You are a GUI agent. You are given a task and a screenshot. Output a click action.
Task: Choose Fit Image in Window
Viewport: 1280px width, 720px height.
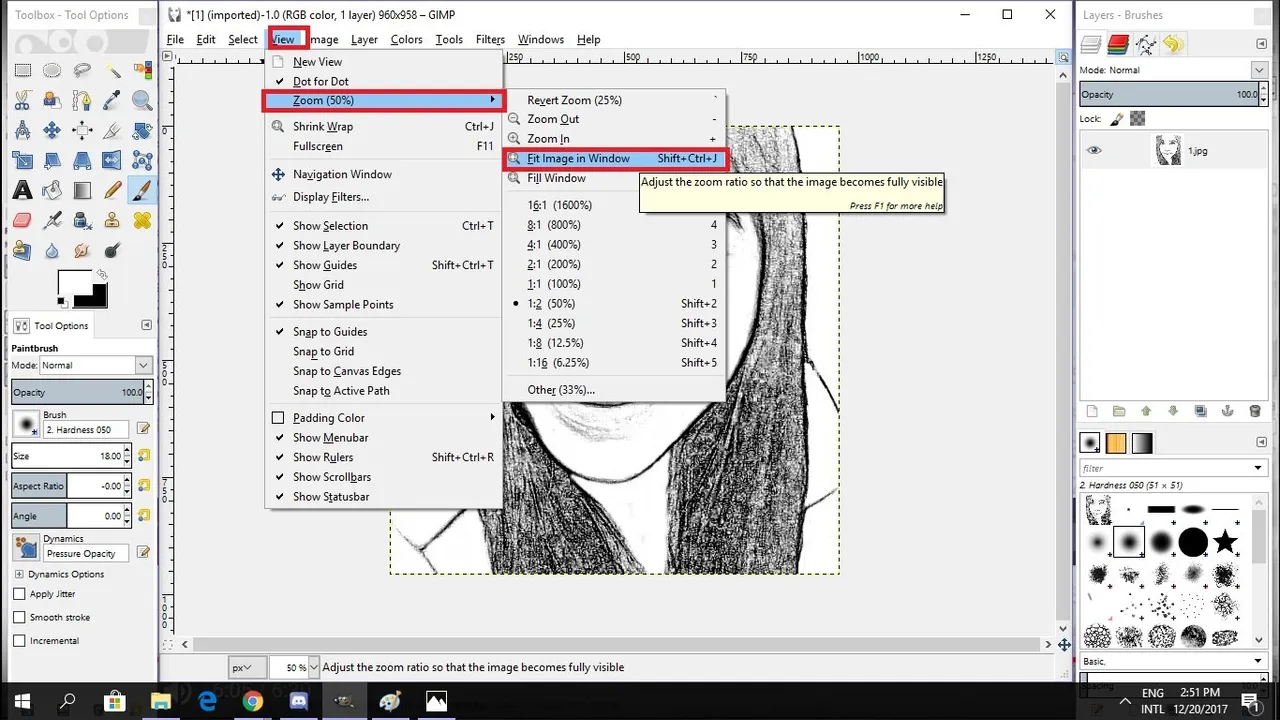613,158
